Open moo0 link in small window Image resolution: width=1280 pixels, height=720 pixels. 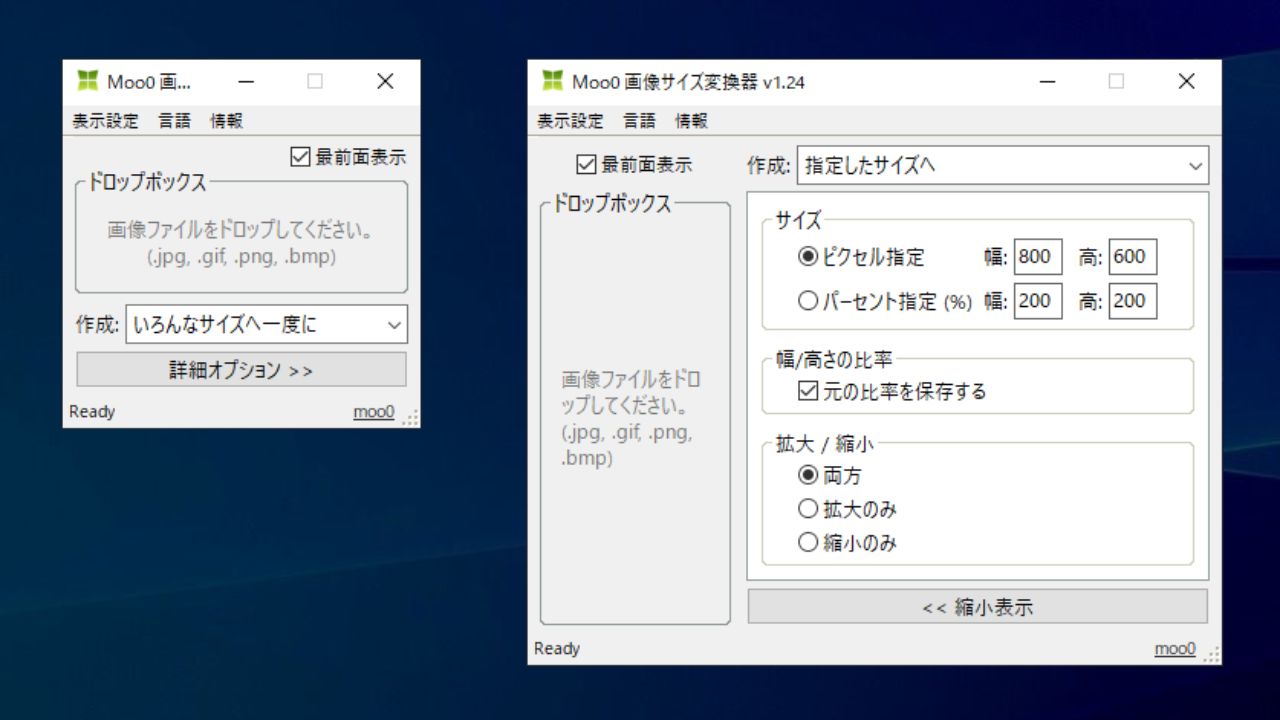click(374, 412)
